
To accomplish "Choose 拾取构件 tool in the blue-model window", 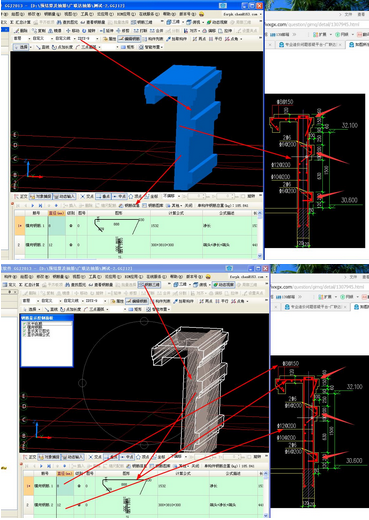I will tap(177, 39).
